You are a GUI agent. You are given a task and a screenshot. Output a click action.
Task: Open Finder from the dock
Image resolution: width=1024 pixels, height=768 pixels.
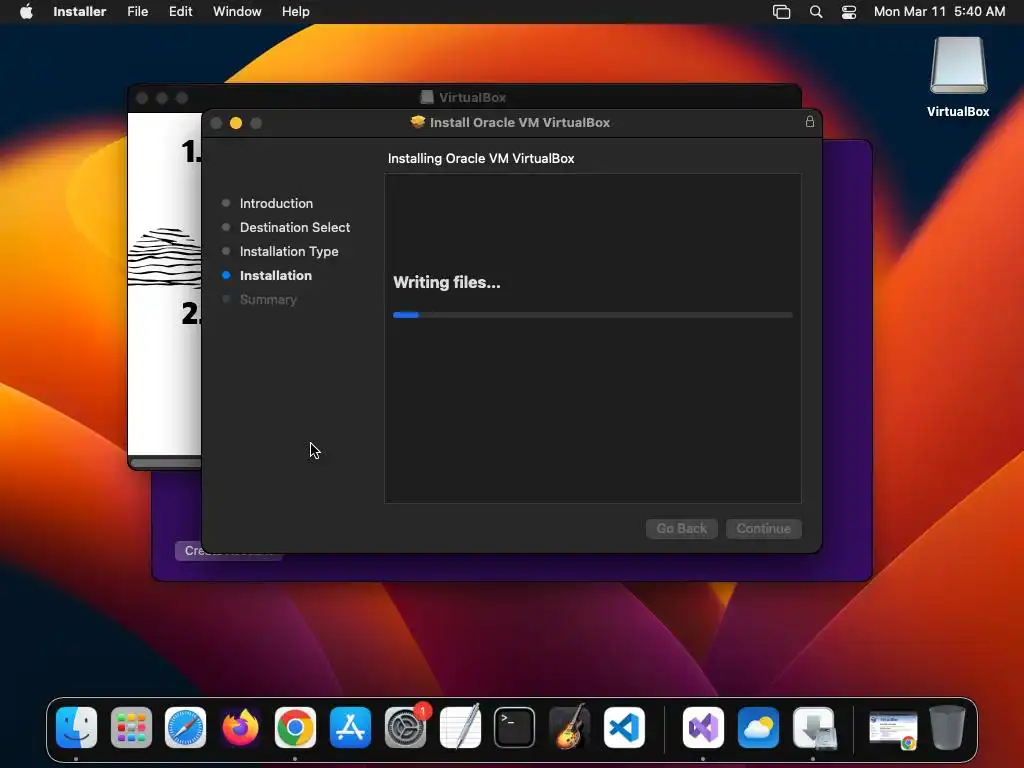76,728
